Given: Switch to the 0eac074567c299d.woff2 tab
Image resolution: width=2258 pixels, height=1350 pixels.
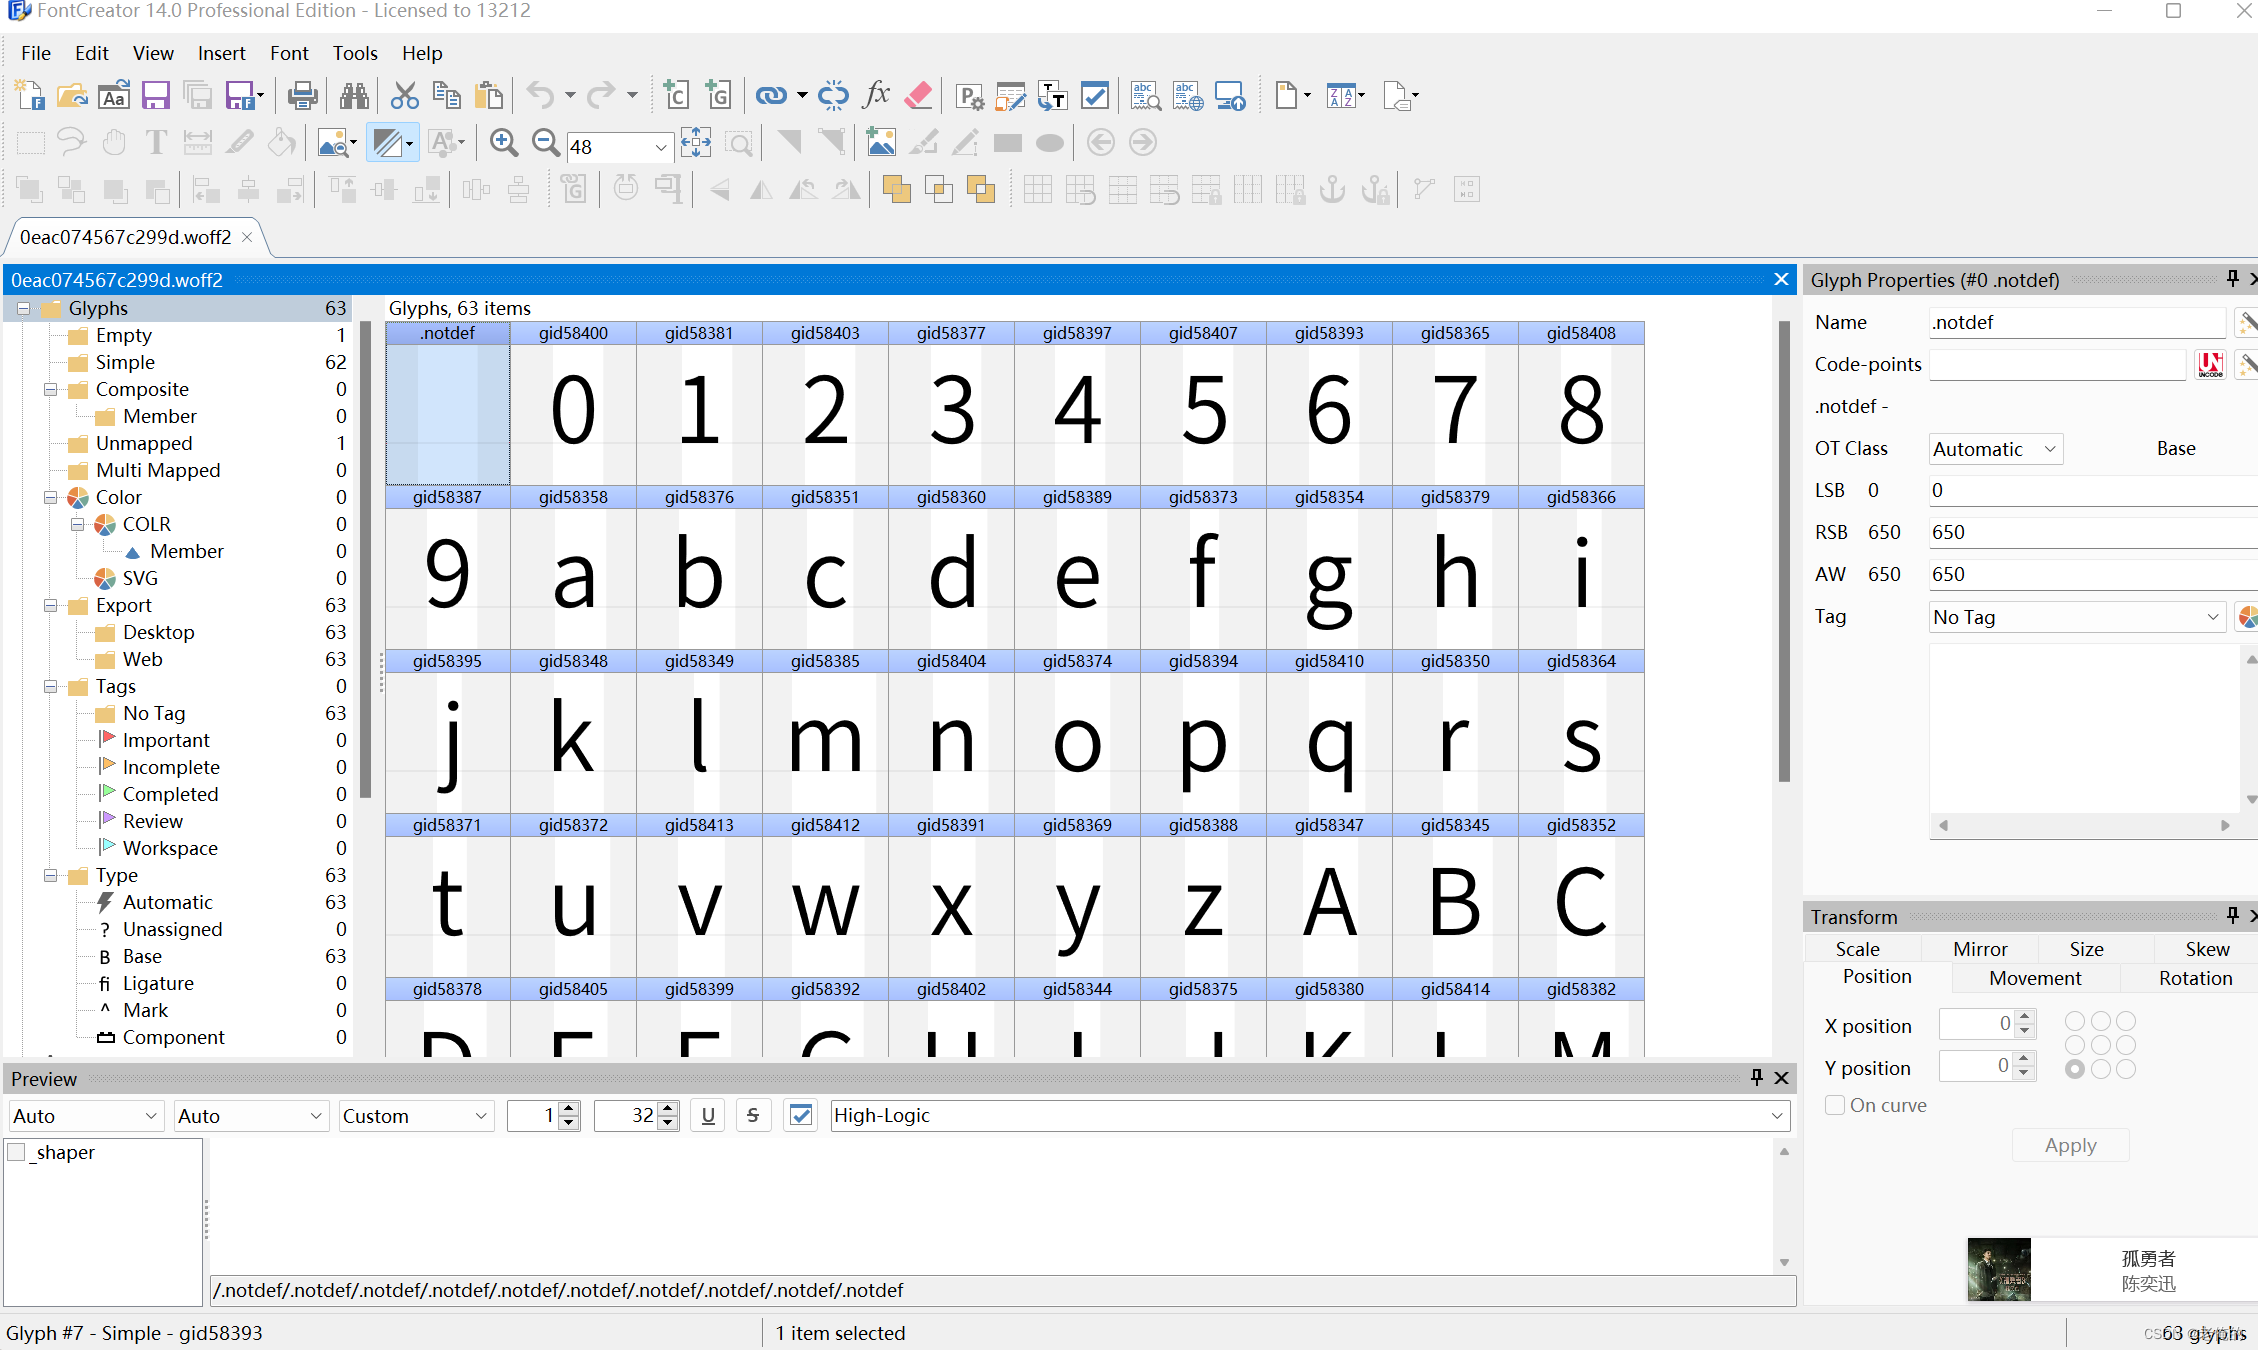Looking at the screenshot, I should click(125, 237).
